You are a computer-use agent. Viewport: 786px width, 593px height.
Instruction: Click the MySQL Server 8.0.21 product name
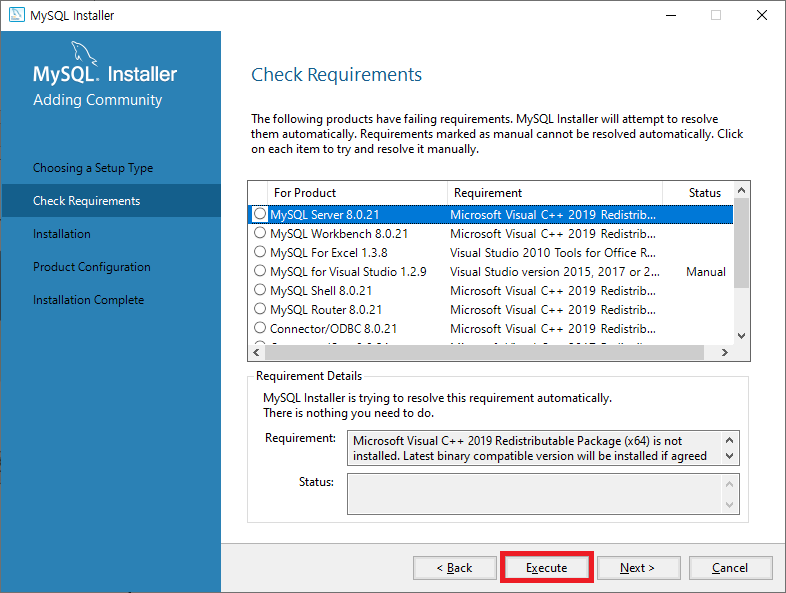325,215
